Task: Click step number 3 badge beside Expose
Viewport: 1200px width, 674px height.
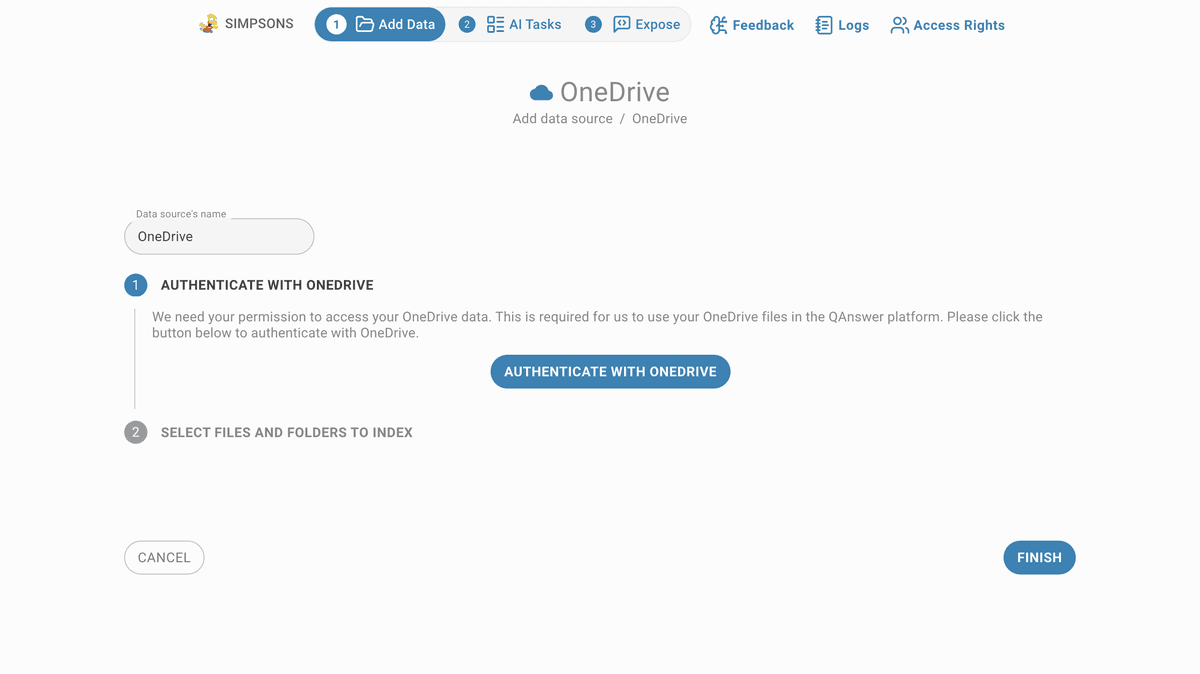Action: pyautogui.click(x=593, y=24)
